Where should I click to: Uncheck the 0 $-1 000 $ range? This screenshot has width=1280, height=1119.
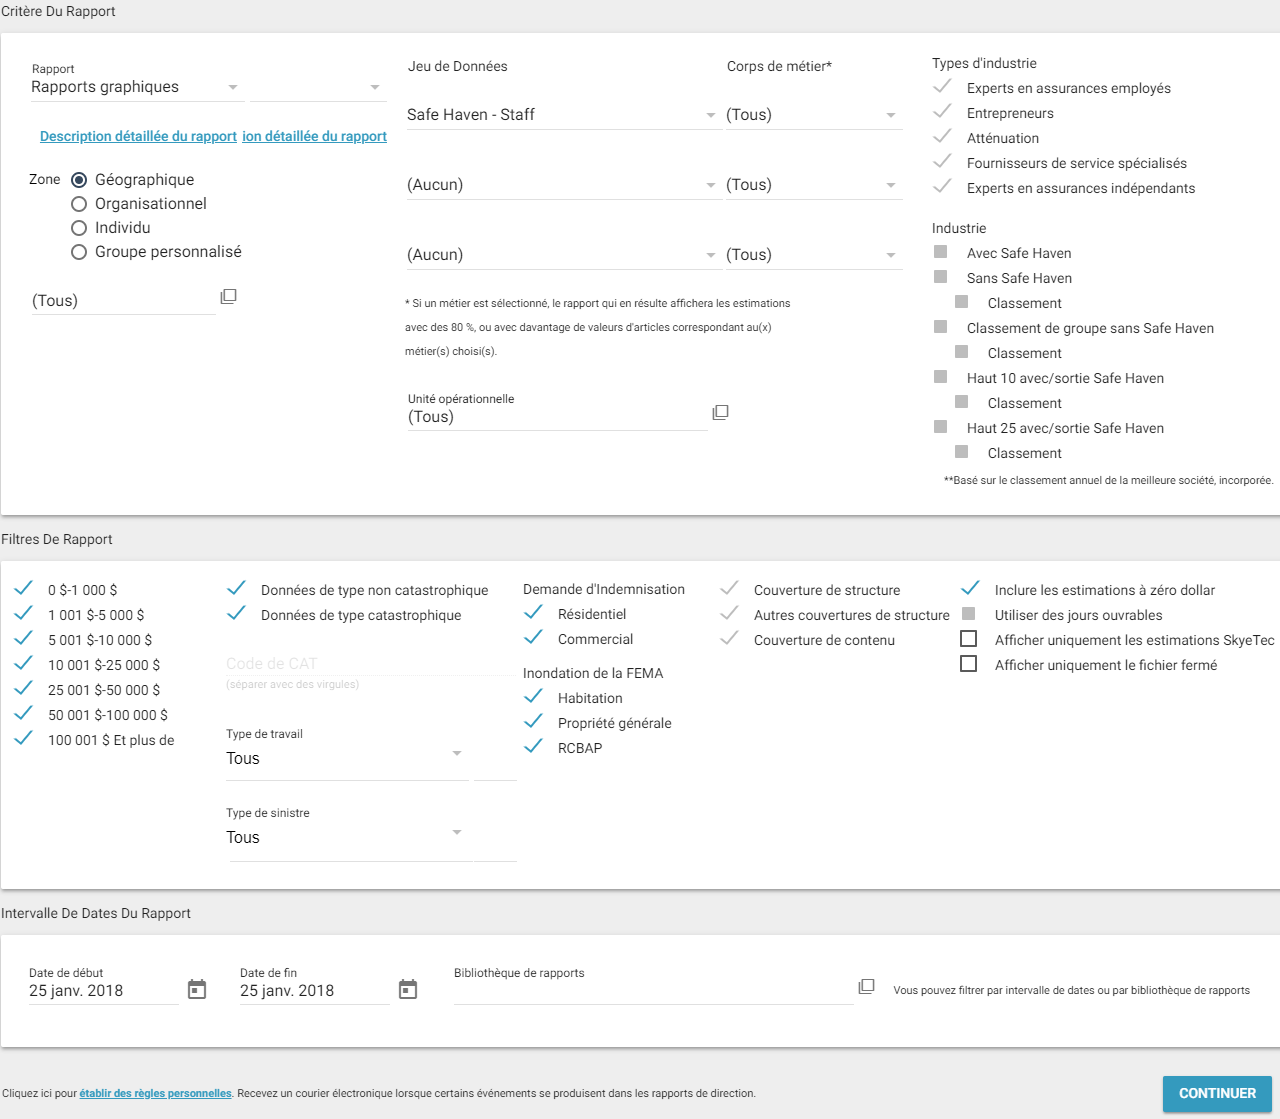tap(24, 589)
